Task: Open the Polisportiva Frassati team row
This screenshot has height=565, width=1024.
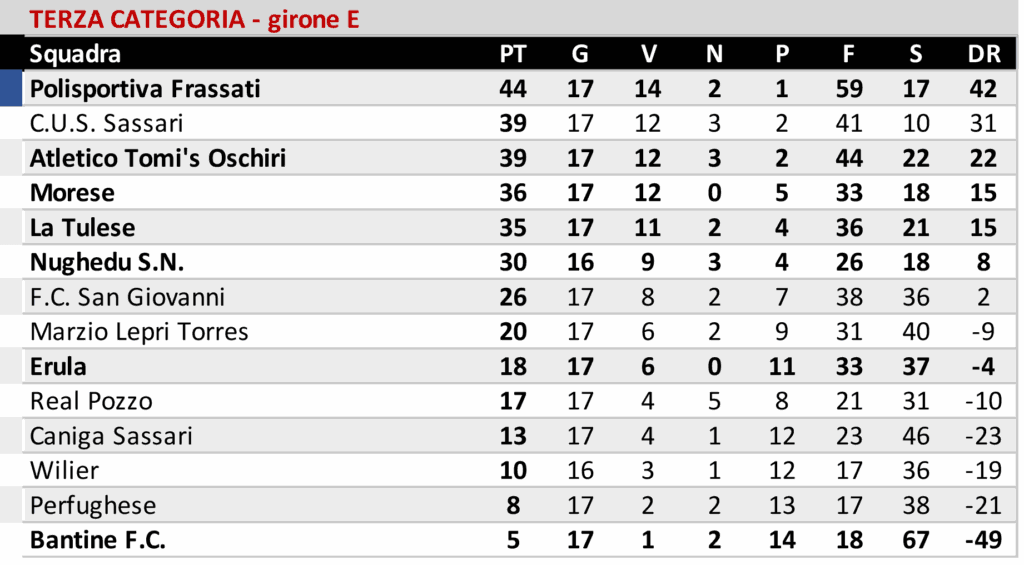Action: pos(145,89)
